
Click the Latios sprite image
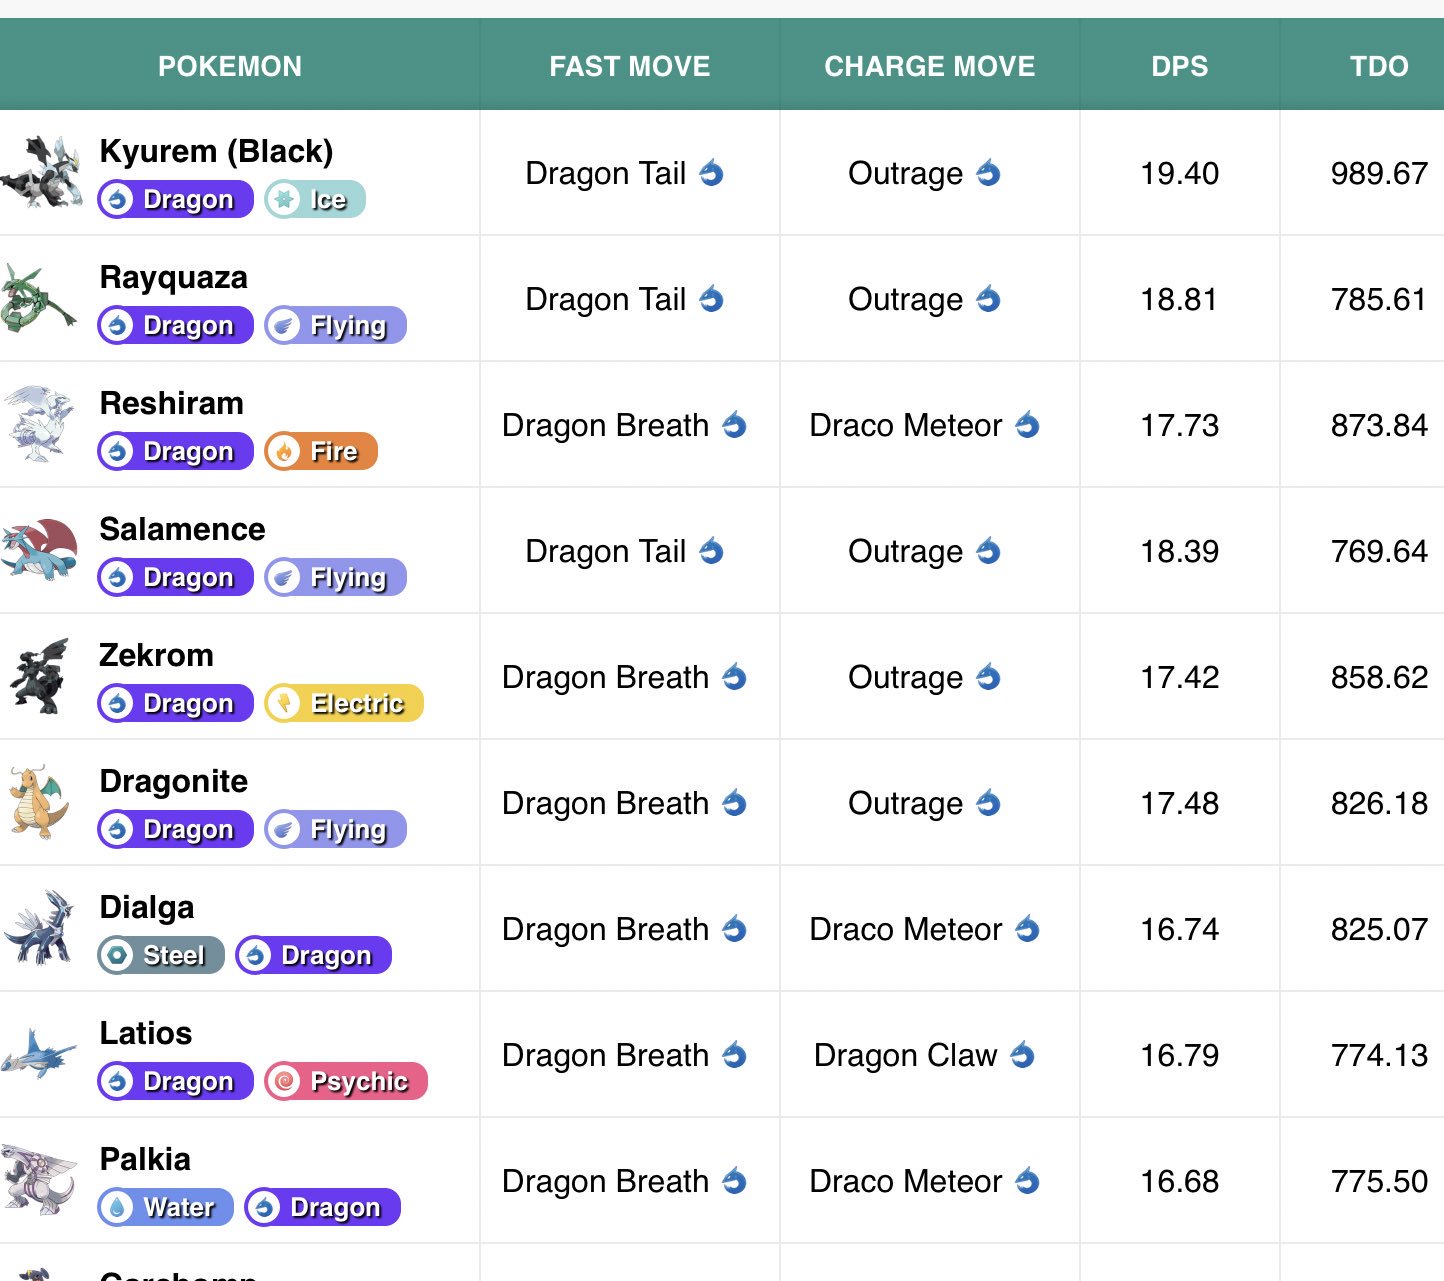[x=39, y=1053]
